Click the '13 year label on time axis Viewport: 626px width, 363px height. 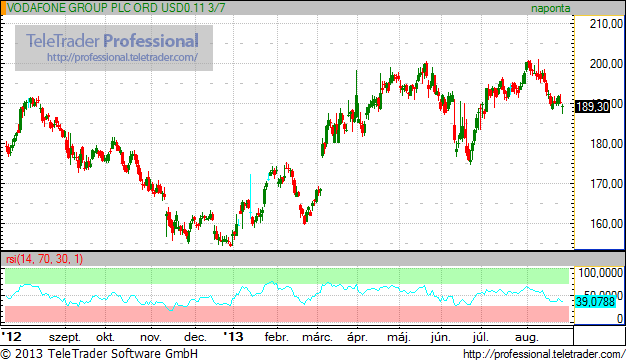(x=233, y=337)
